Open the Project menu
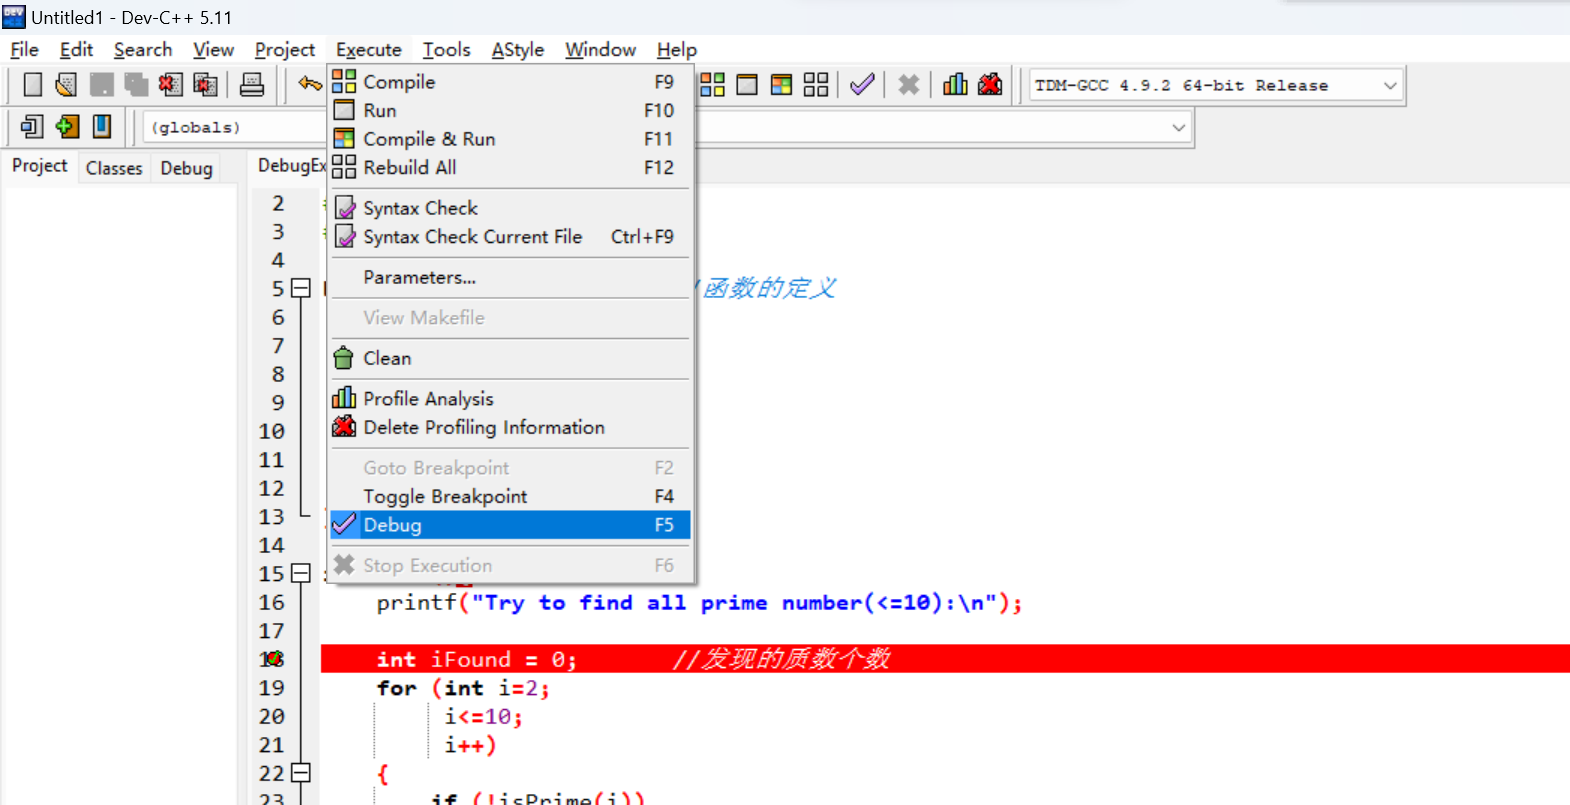1570x805 pixels. (284, 49)
